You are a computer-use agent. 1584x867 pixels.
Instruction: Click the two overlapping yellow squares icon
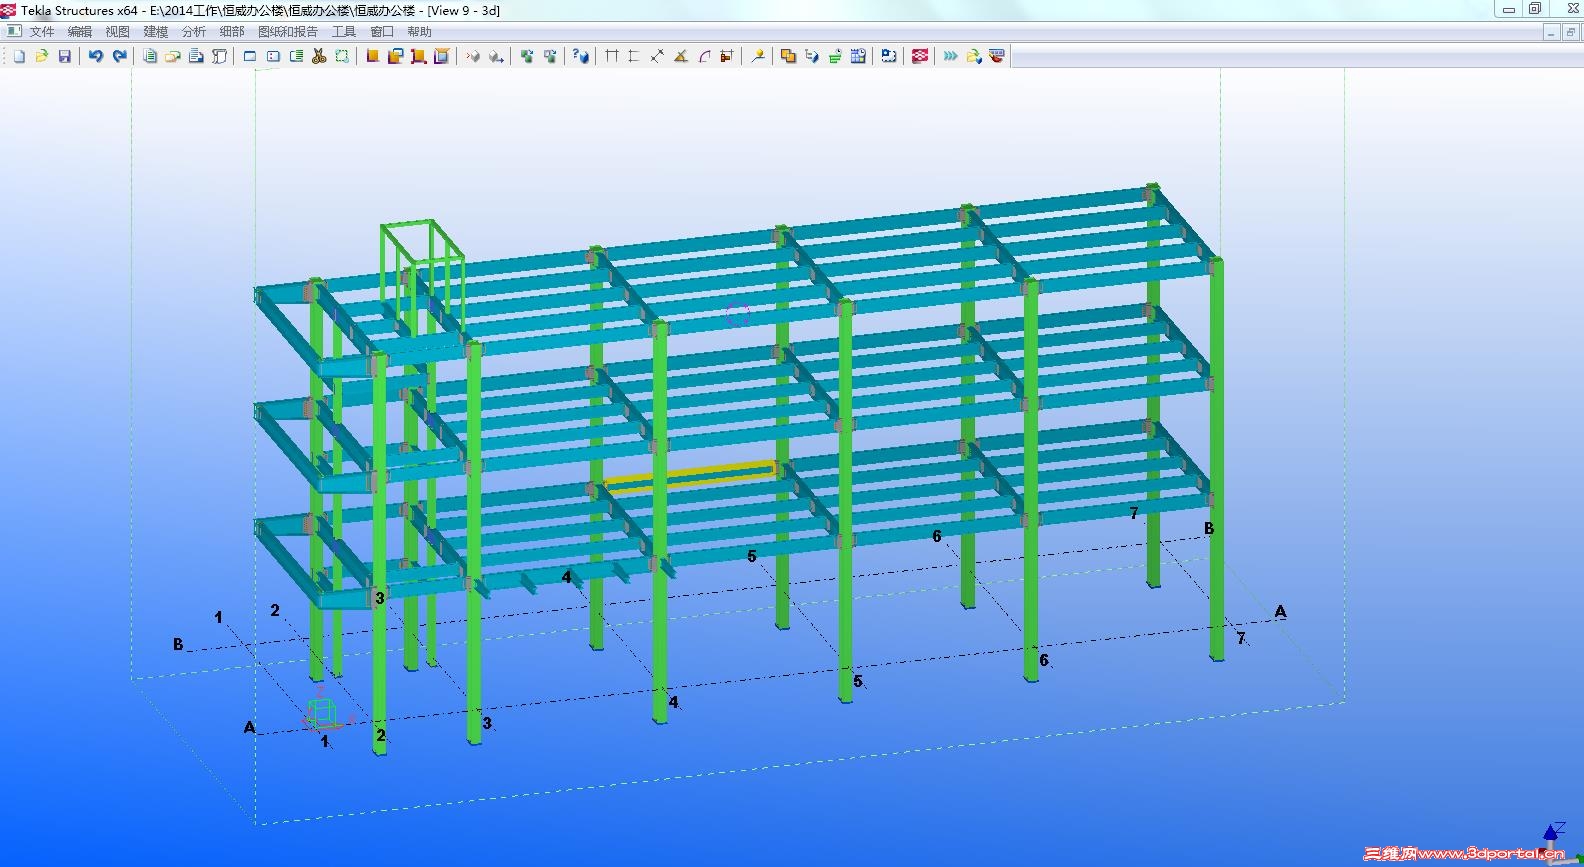point(788,56)
